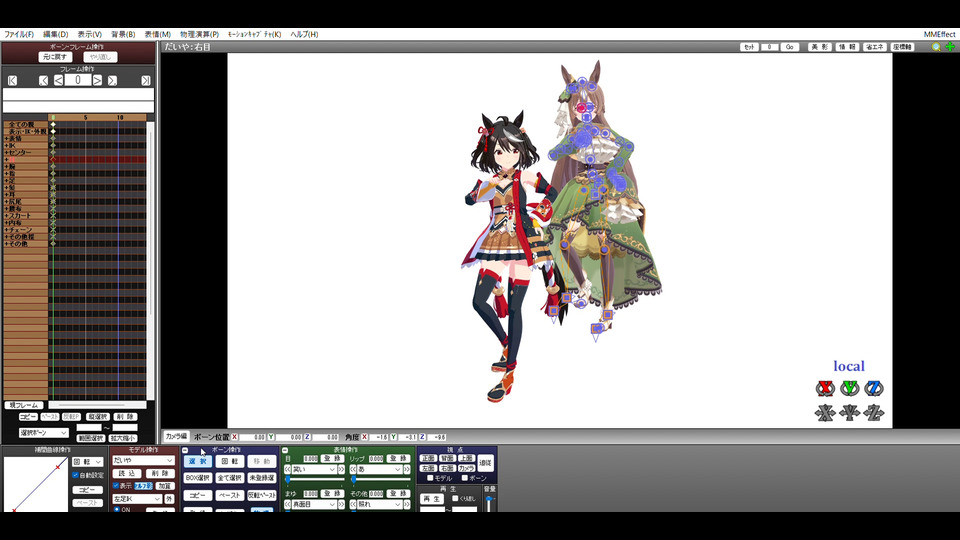Screen dimensions: 960x540
Task: Click the magnifier zoom icon in viewport corner
Action: [936, 47]
